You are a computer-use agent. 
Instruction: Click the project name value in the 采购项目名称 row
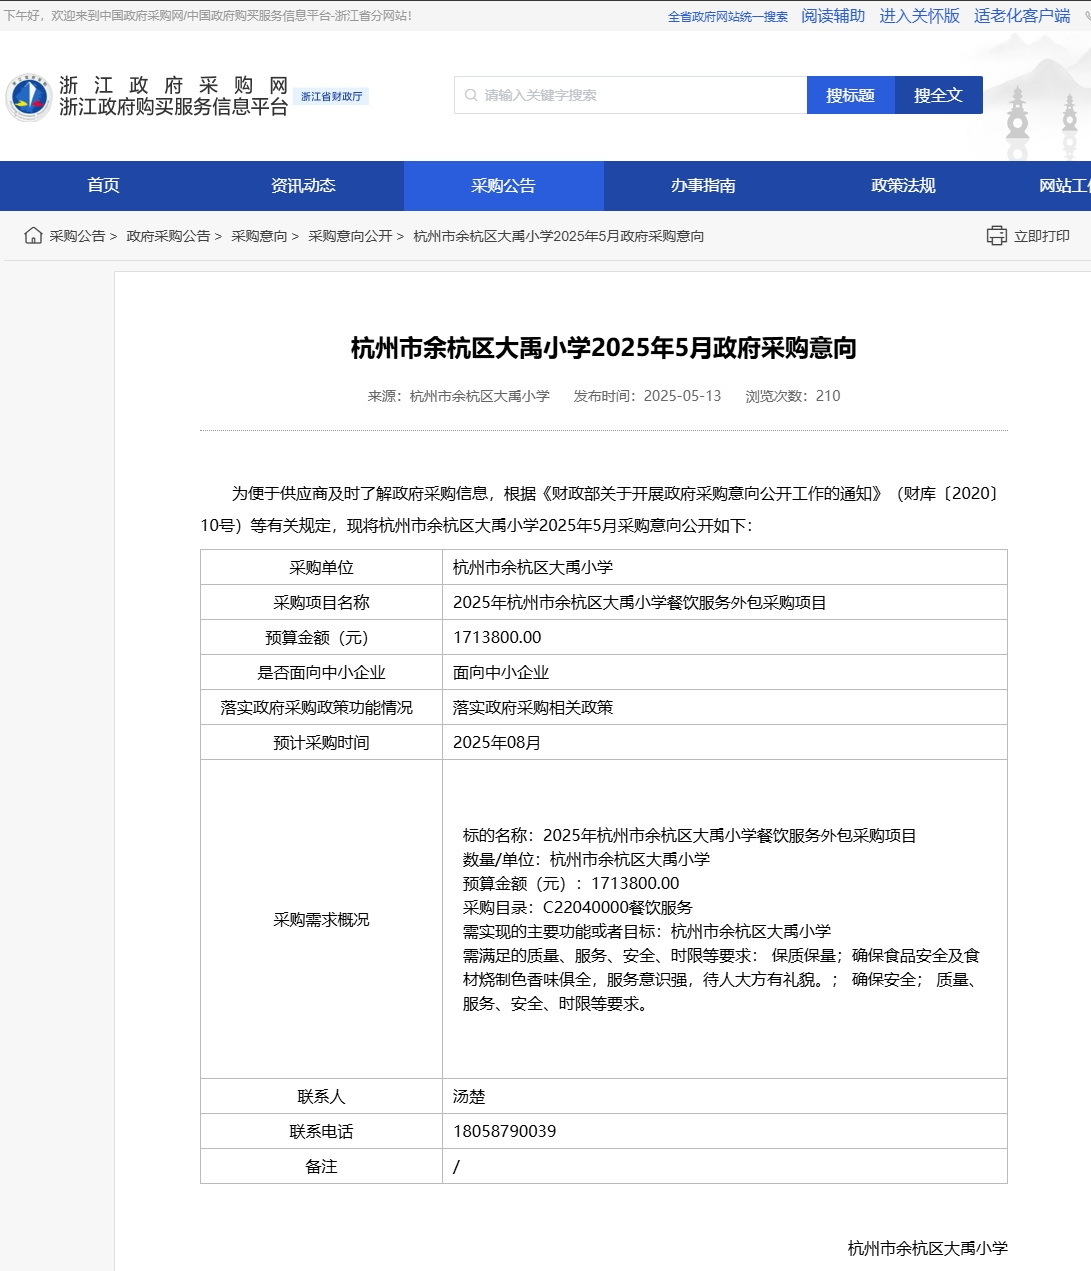[640, 602]
